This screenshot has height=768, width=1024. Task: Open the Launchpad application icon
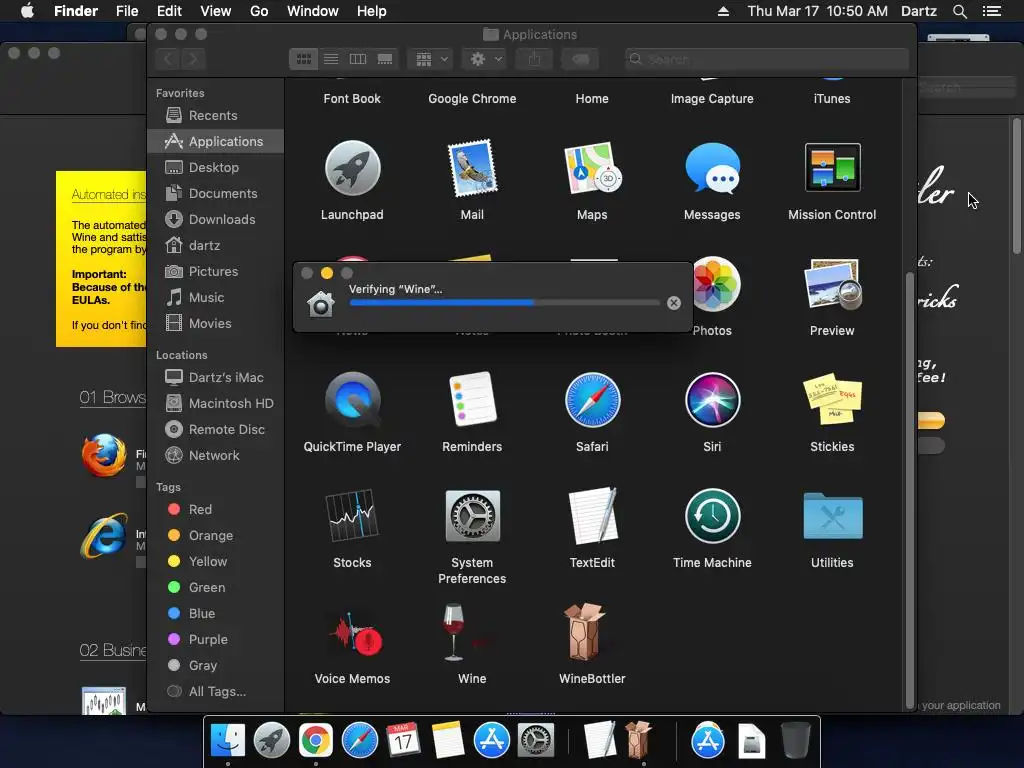[352, 168]
